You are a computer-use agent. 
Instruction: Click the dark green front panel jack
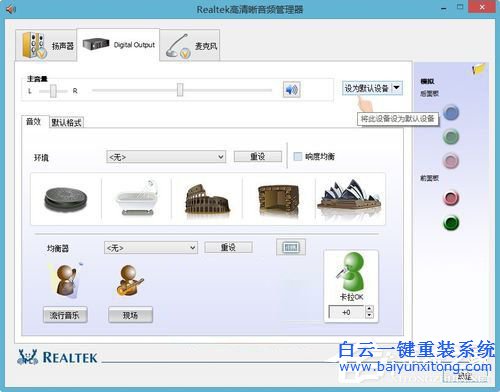(x=451, y=223)
